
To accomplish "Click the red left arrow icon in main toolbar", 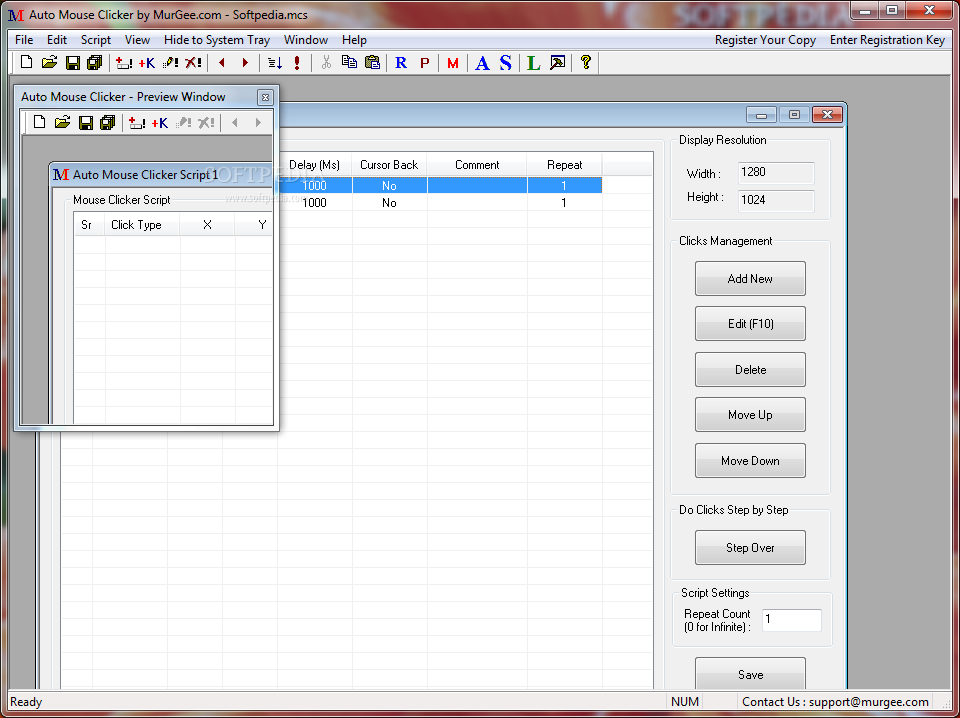I will point(222,62).
